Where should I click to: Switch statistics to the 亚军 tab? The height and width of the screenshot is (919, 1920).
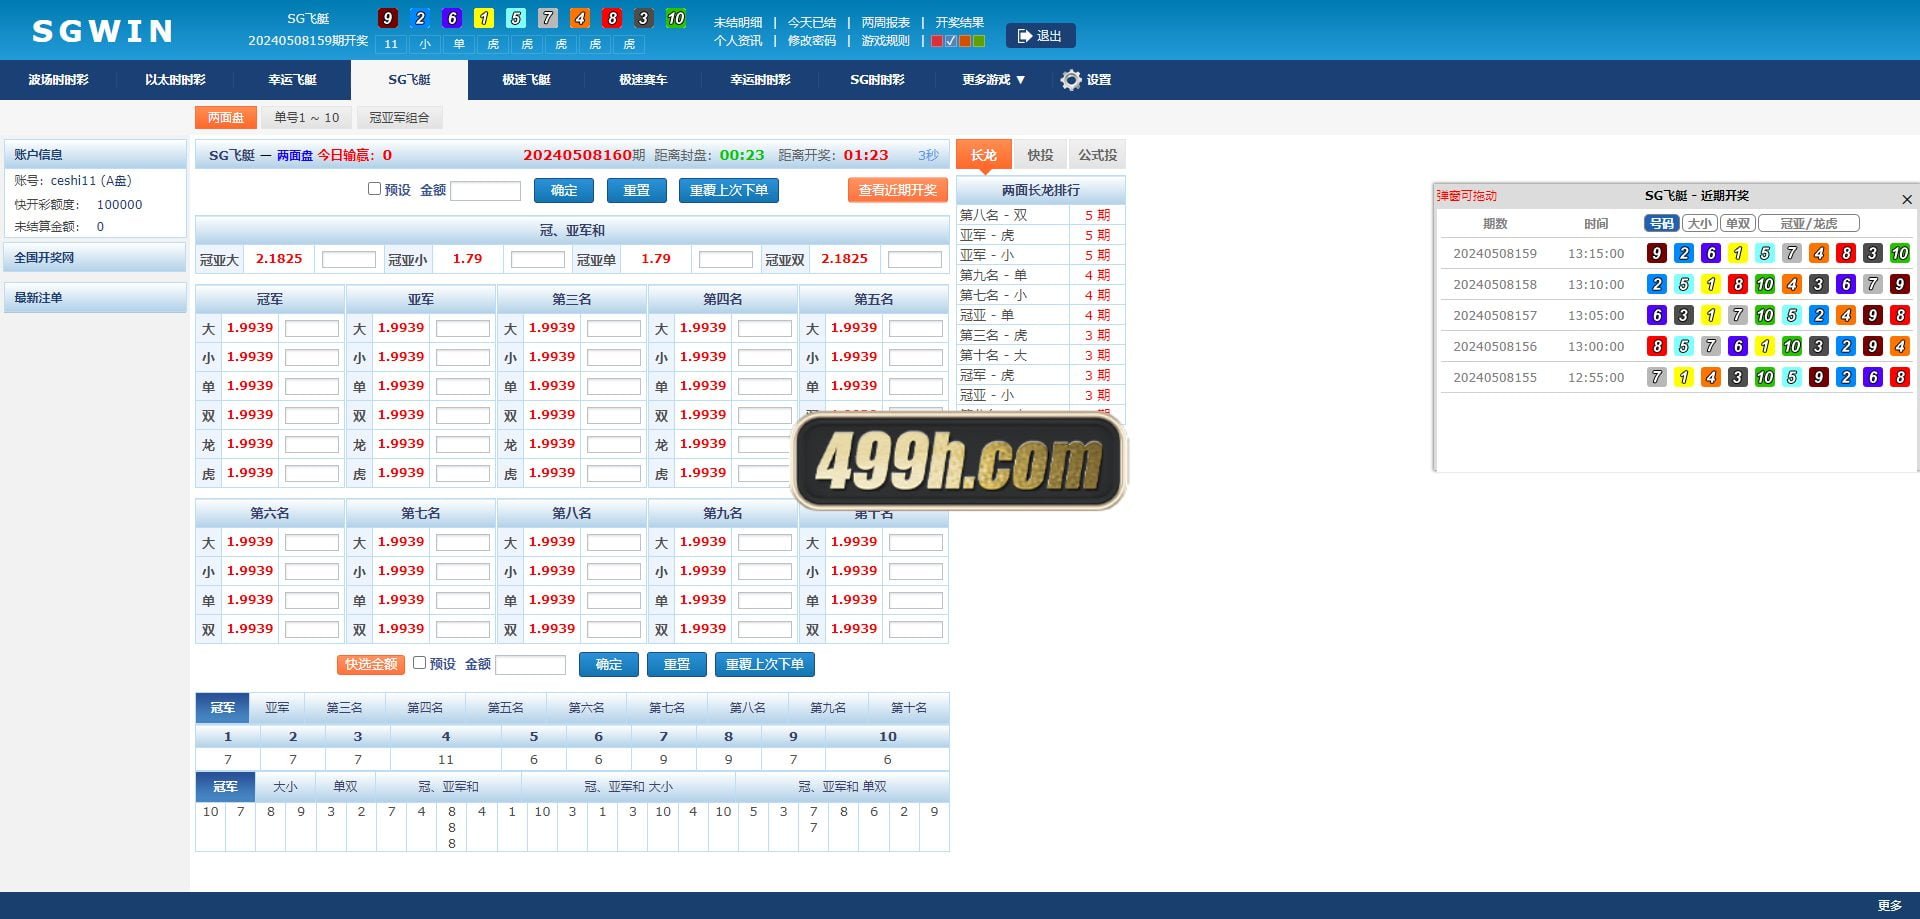point(277,708)
